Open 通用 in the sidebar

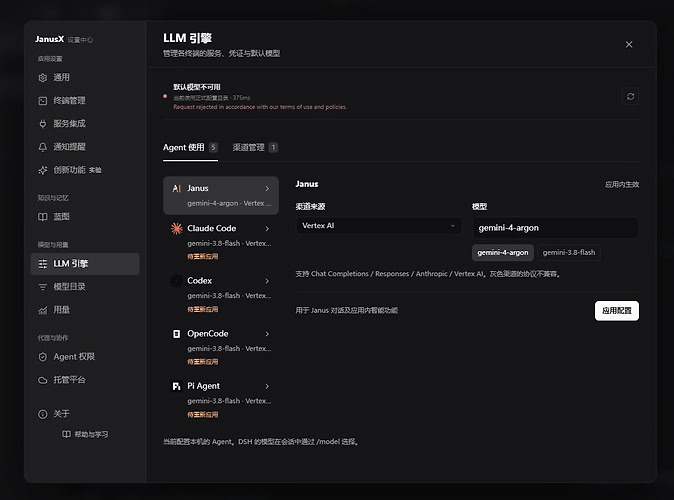(85, 78)
